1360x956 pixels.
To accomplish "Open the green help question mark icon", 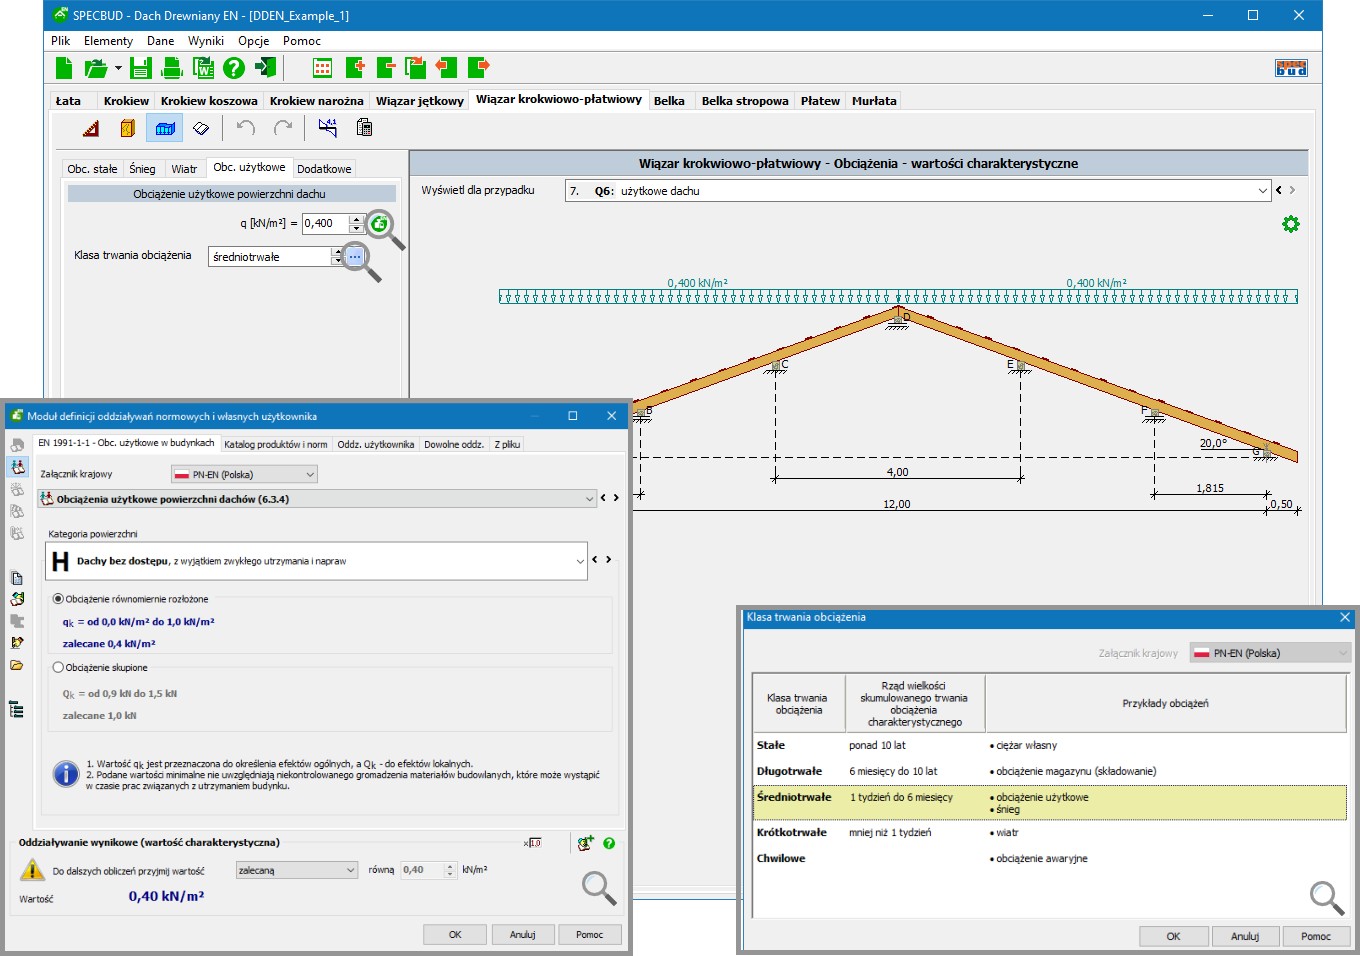I will pyautogui.click(x=234, y=68).
